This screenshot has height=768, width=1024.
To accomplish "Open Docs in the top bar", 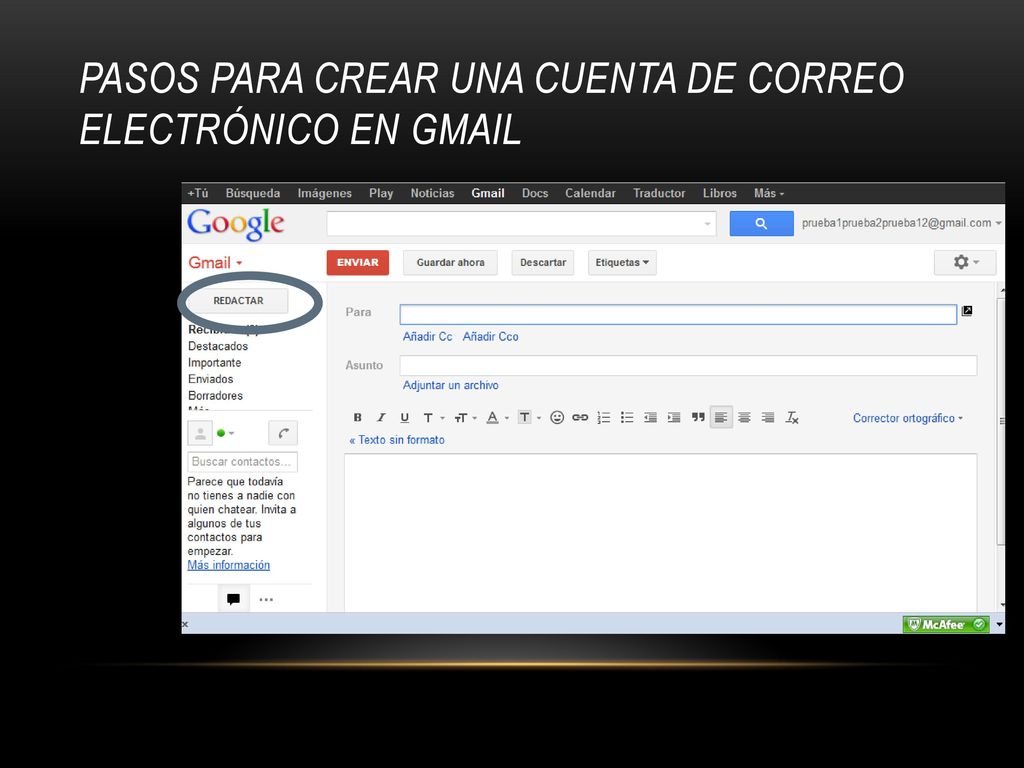I will point(535,193).
